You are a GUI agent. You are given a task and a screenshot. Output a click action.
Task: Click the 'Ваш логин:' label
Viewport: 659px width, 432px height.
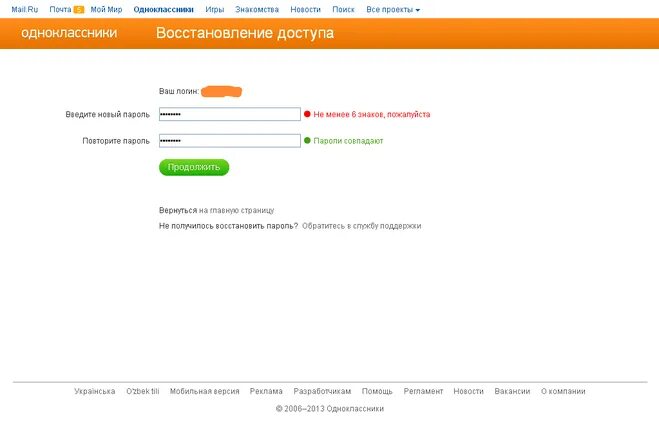pos(179,91)
